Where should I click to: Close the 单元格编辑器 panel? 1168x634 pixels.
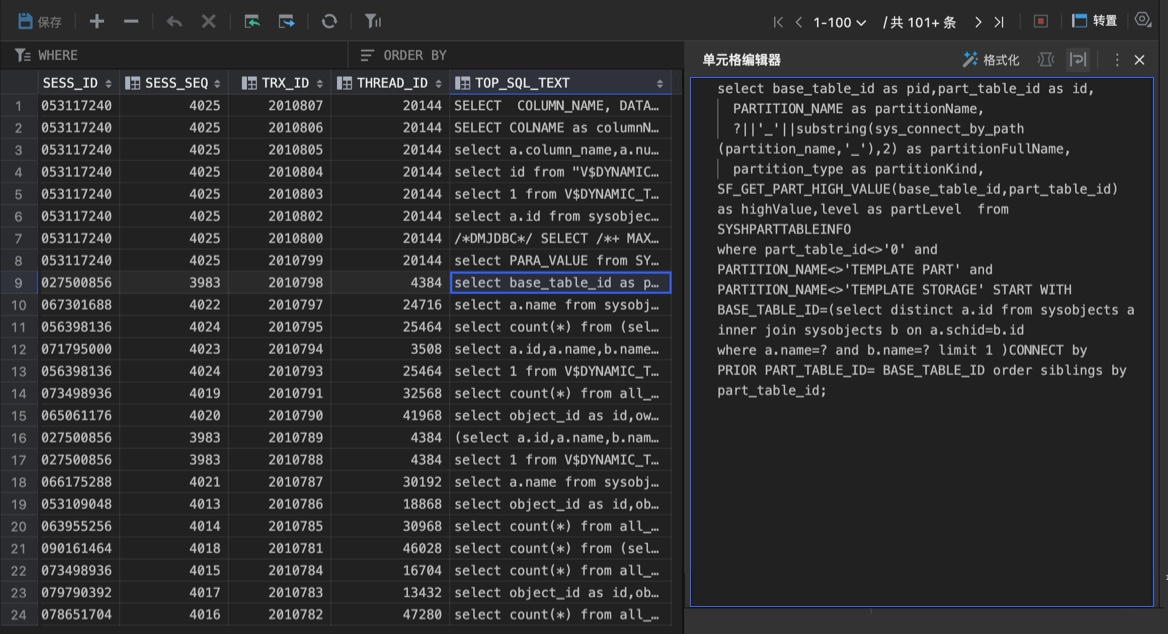[1140, 60]
